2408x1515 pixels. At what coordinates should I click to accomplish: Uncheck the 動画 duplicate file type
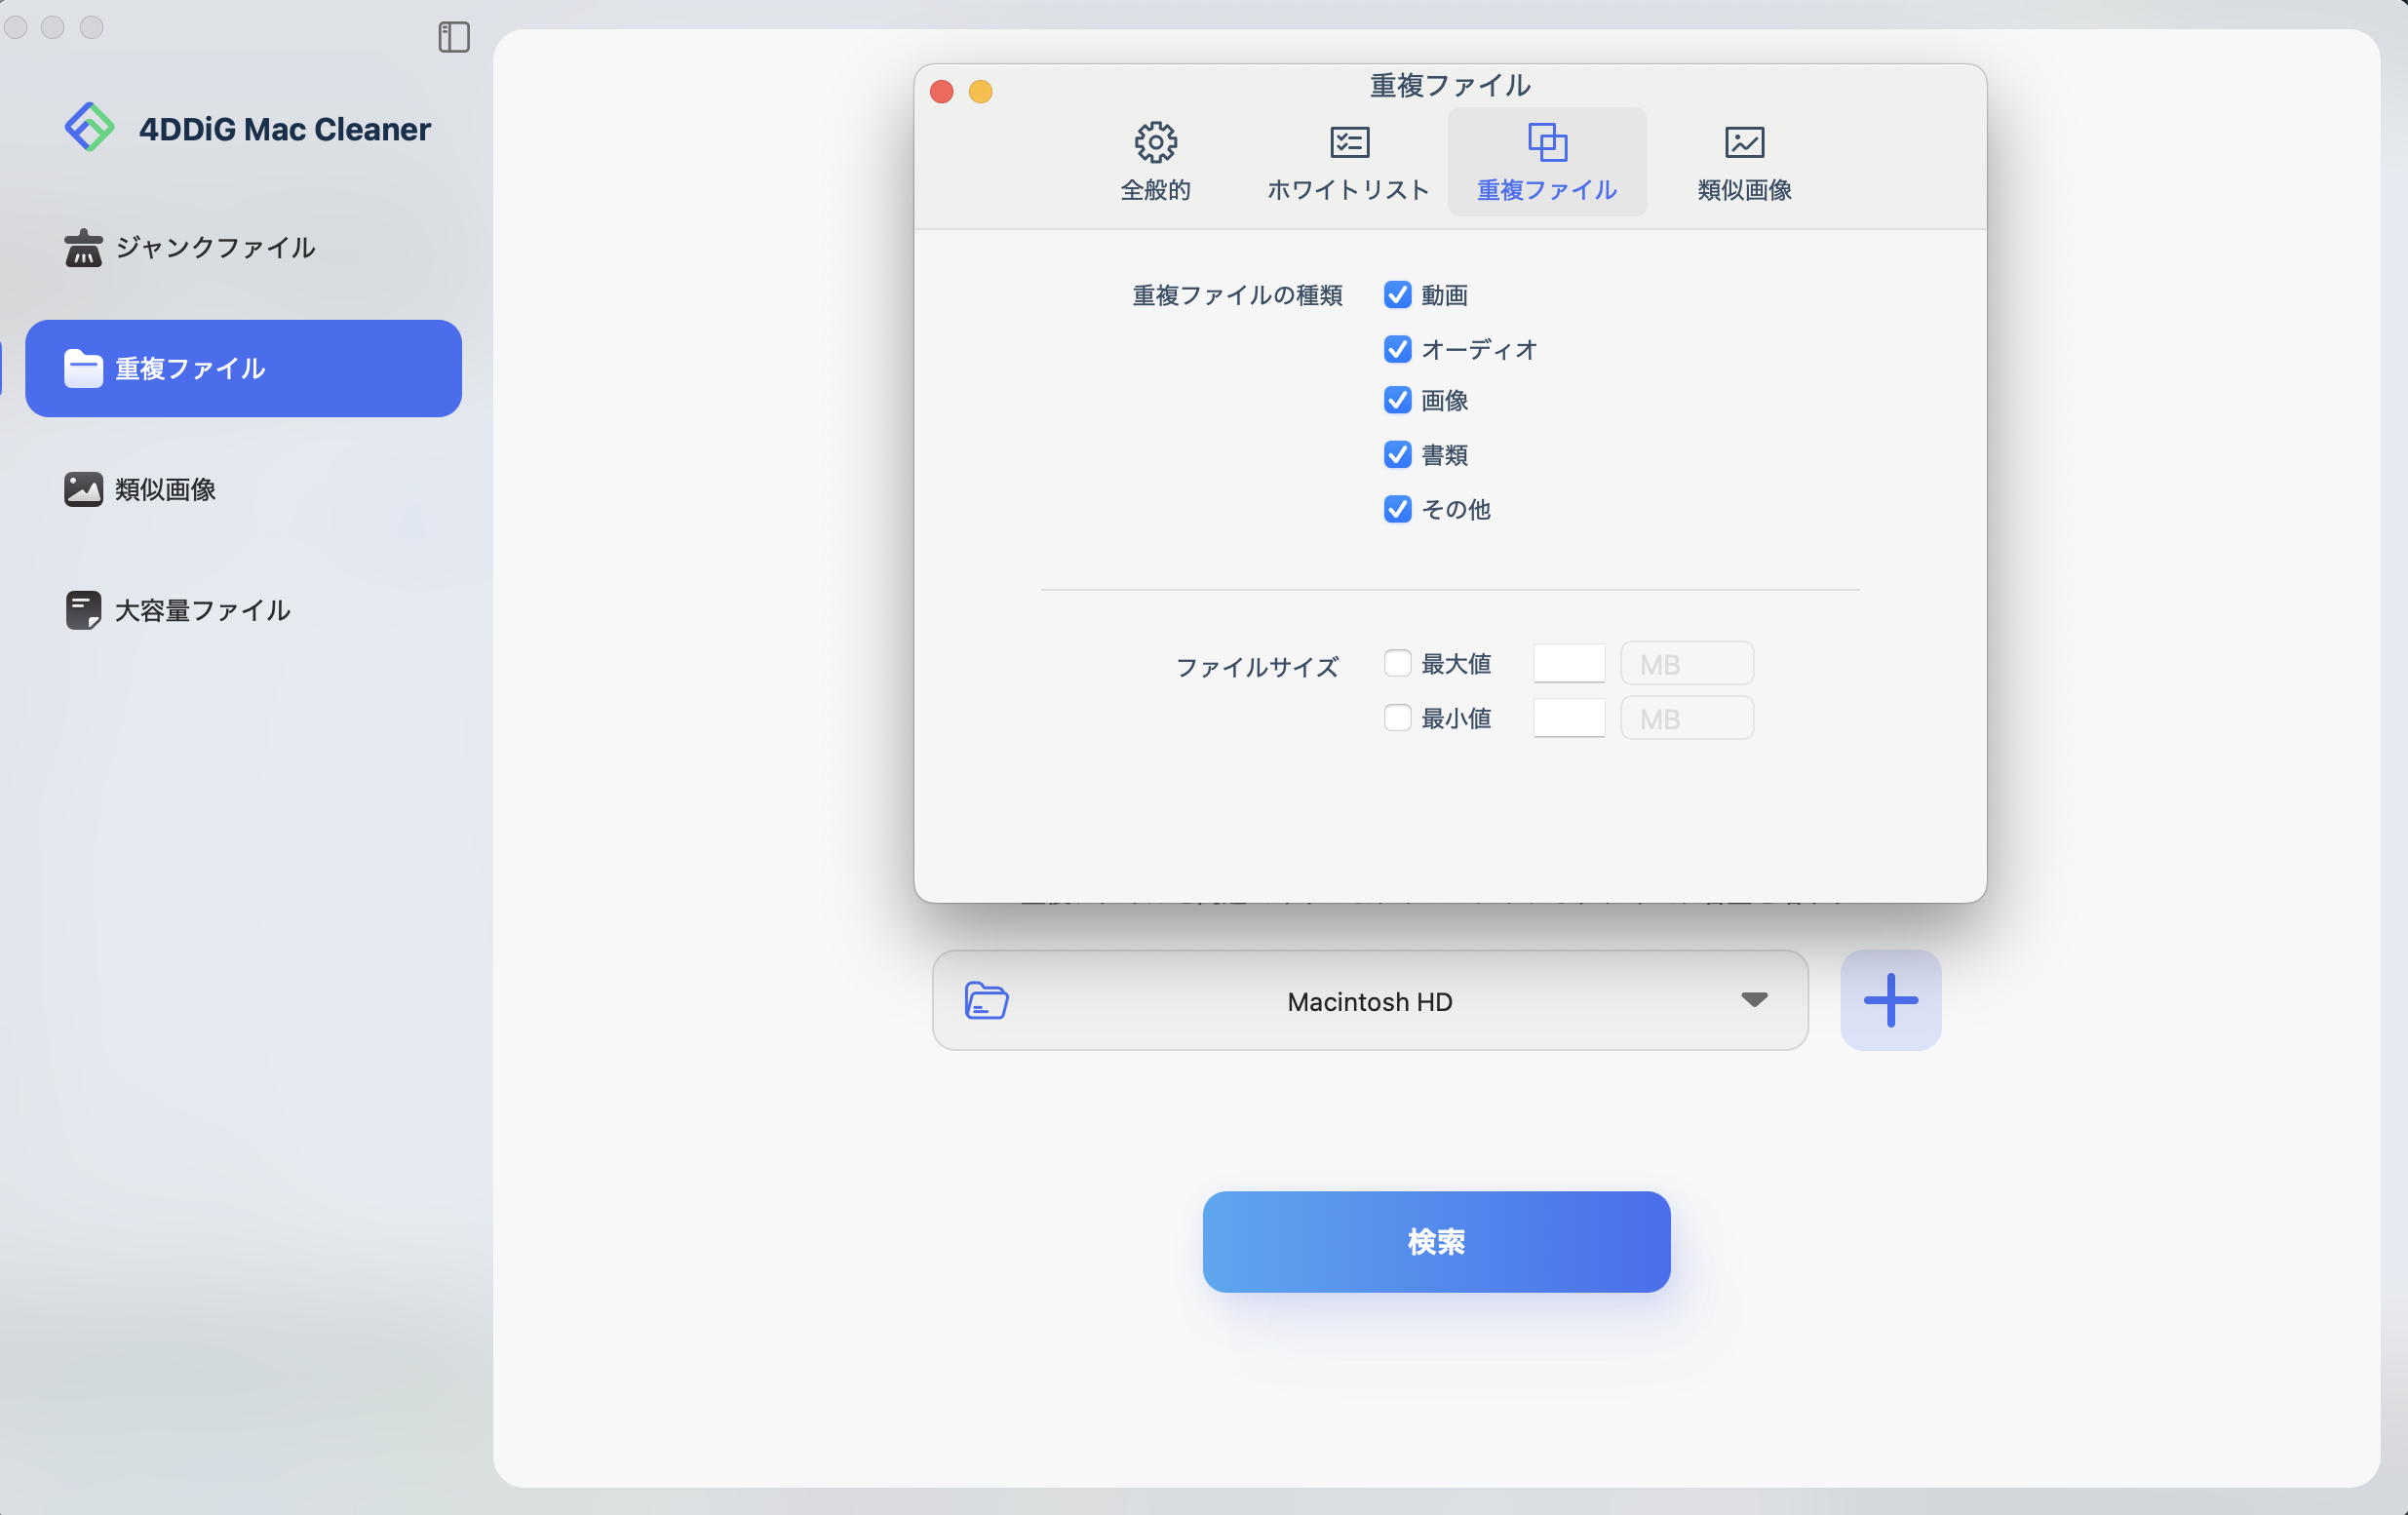coord(1397,294)
